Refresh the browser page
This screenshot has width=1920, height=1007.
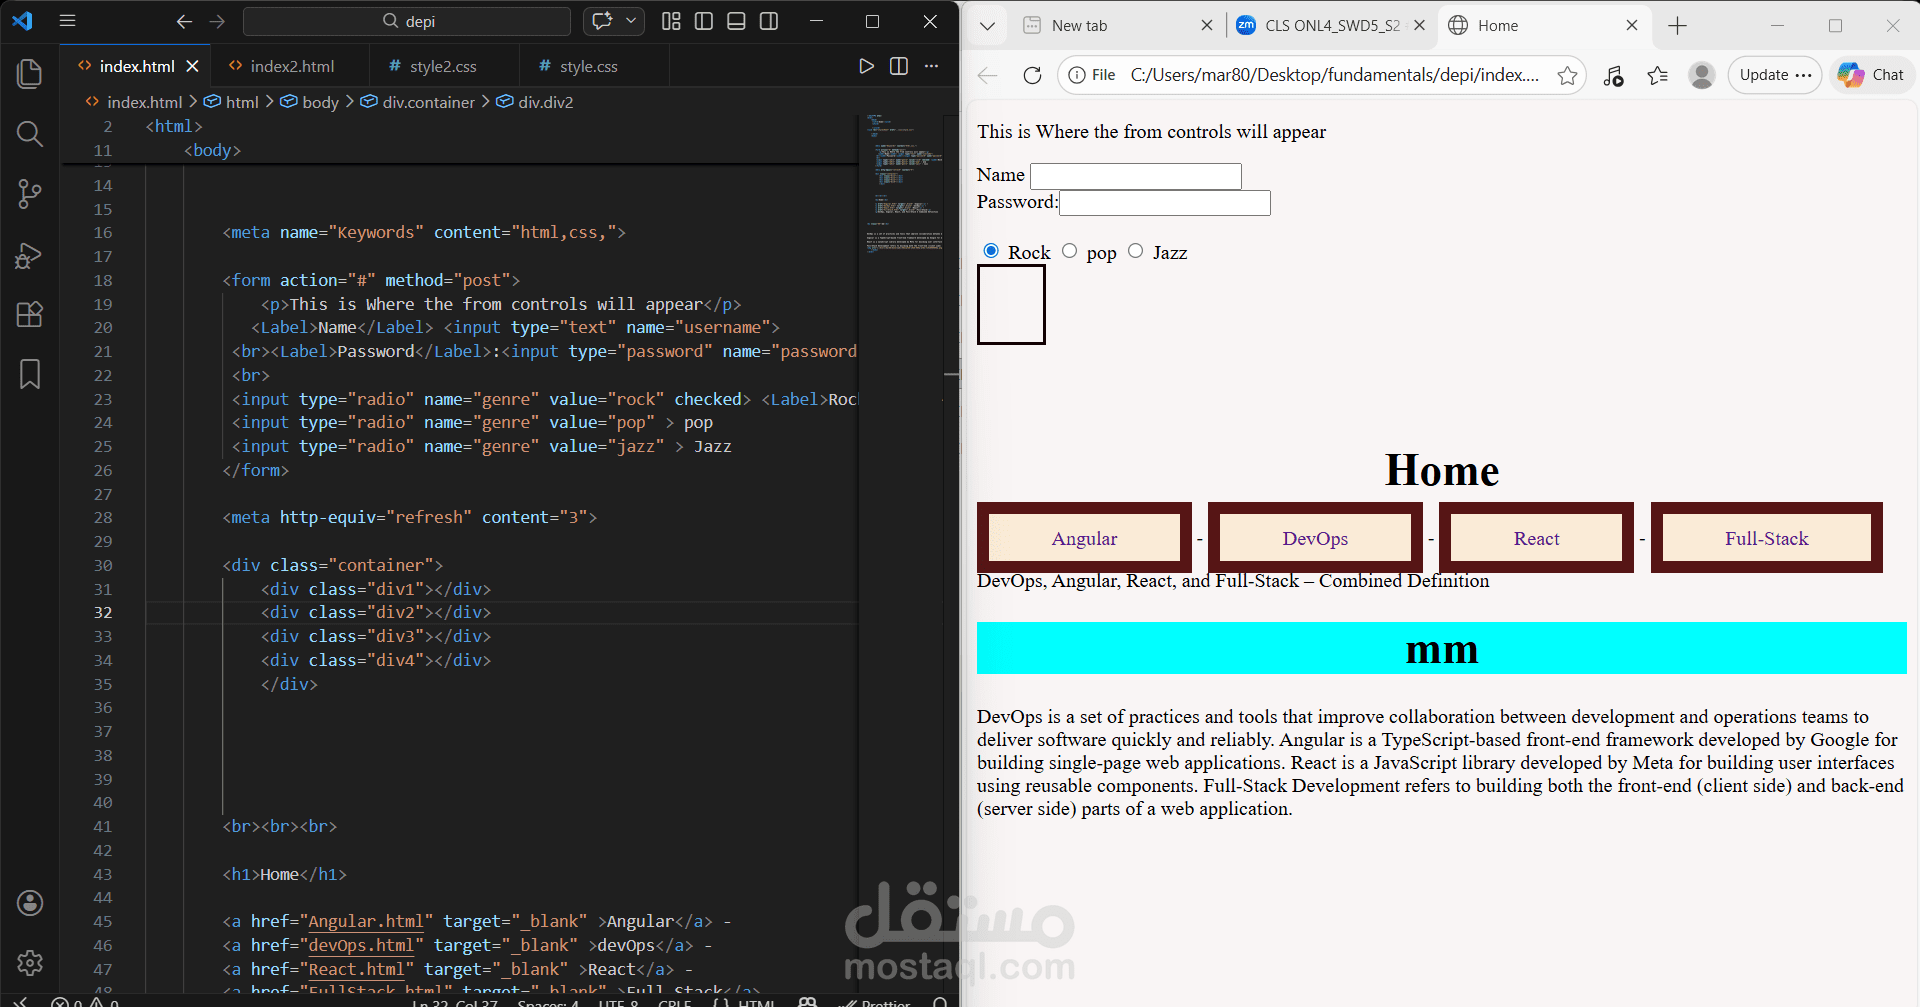pos(1032,75)
